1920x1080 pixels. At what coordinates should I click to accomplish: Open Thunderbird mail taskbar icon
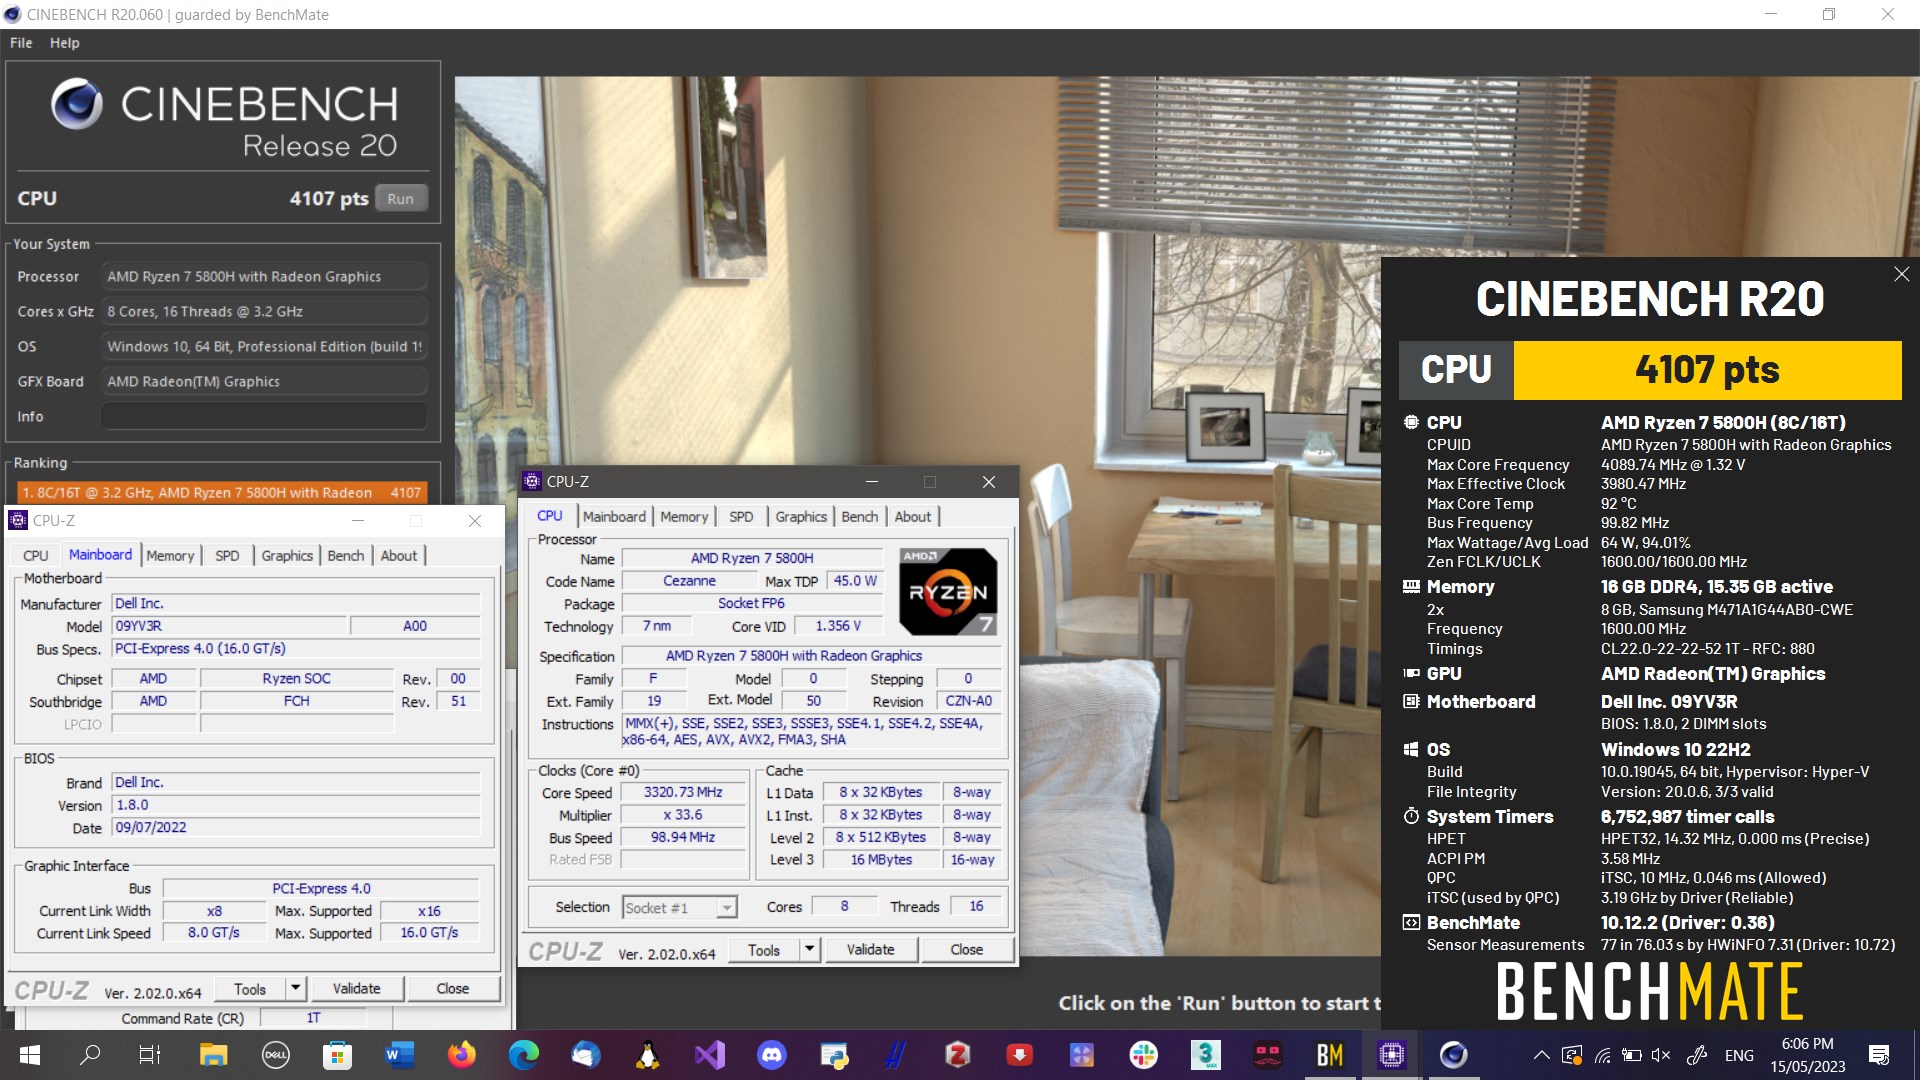pos(585,1055)
